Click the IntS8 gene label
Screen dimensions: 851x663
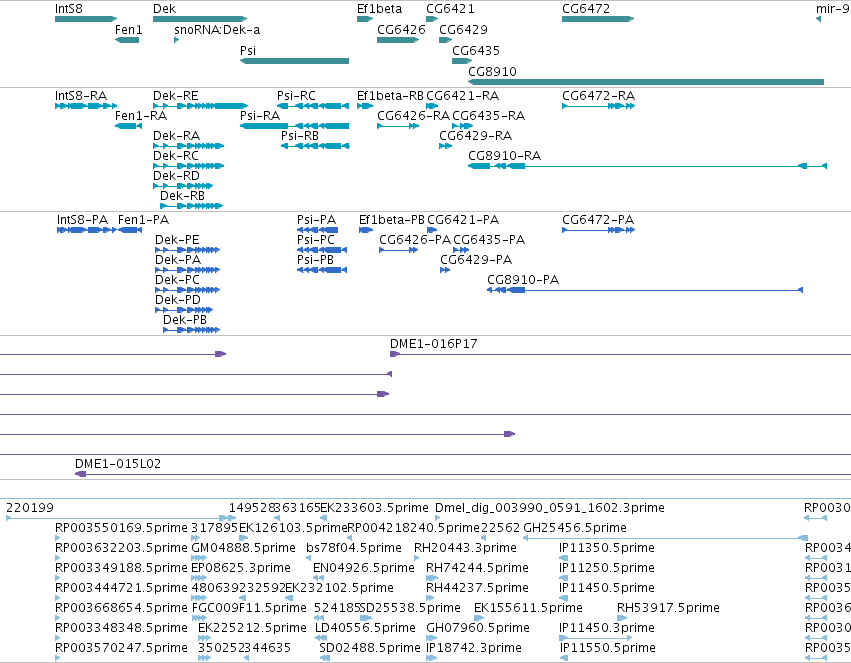[x=69, y=9]
